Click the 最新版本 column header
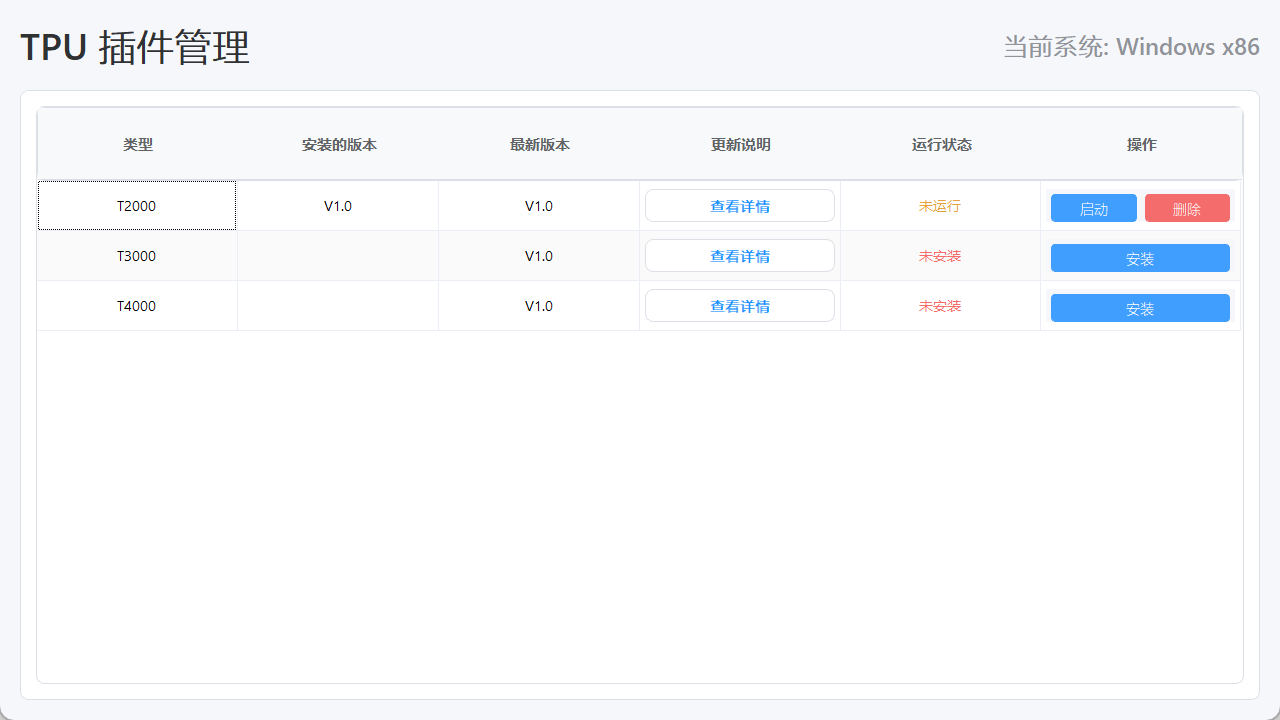The image size is (1280, 720). [x=539, y=145]
